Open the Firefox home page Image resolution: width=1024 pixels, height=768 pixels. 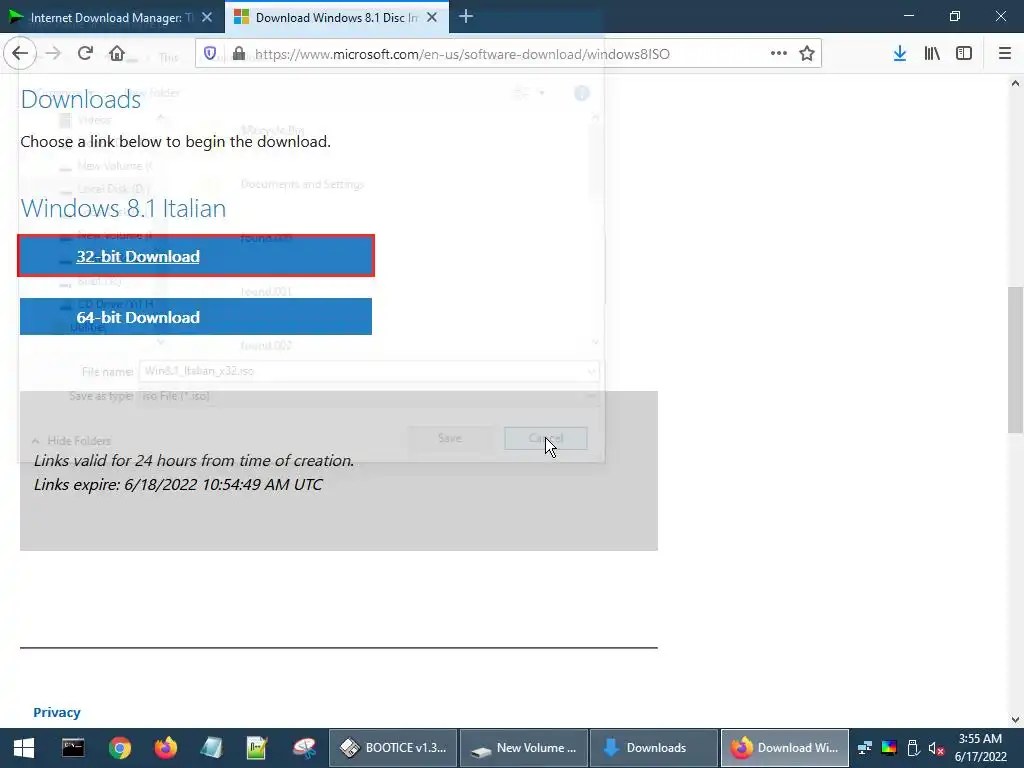pos(117,54)
